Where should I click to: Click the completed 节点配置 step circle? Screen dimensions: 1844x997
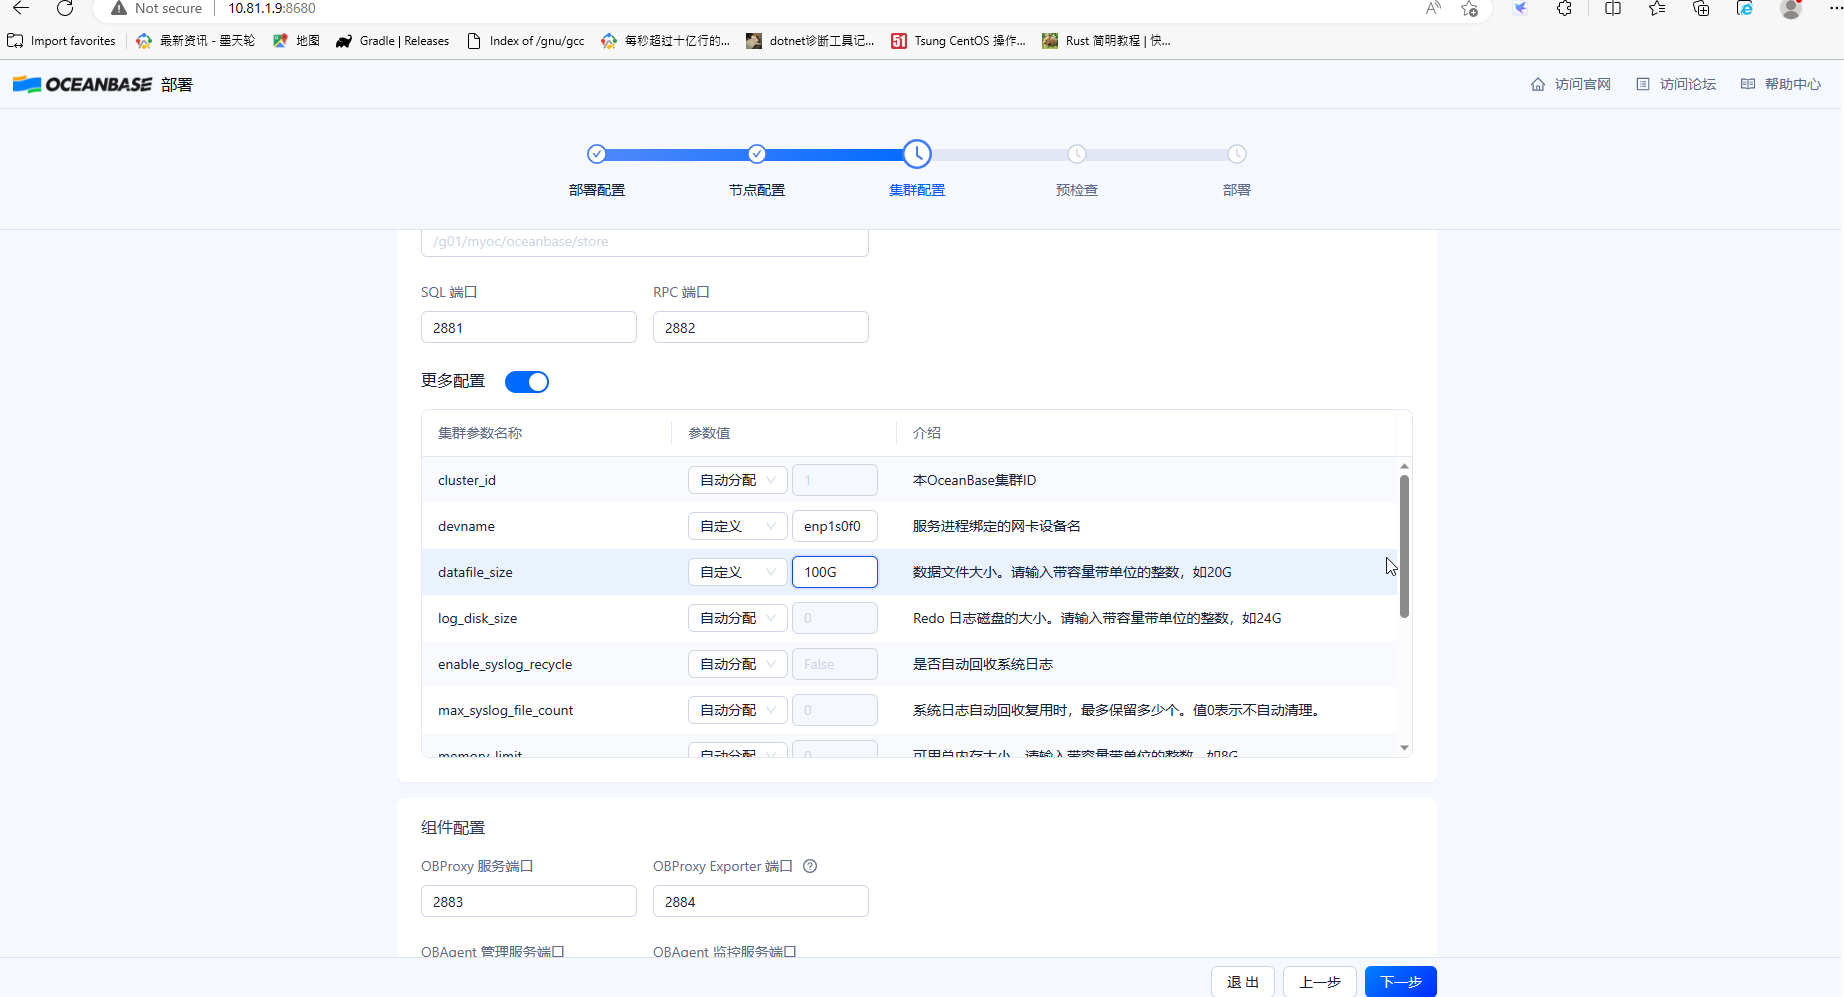point(757,154)
